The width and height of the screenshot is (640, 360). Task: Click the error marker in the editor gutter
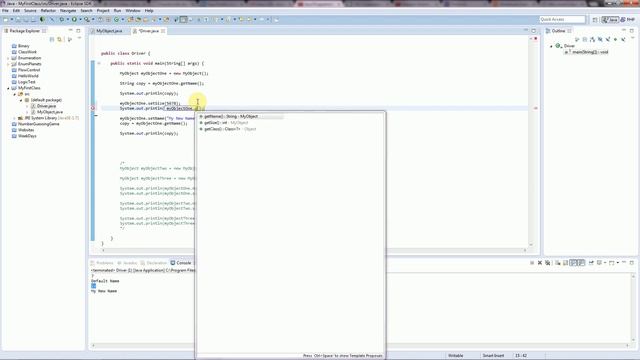(x=93, y=108)
